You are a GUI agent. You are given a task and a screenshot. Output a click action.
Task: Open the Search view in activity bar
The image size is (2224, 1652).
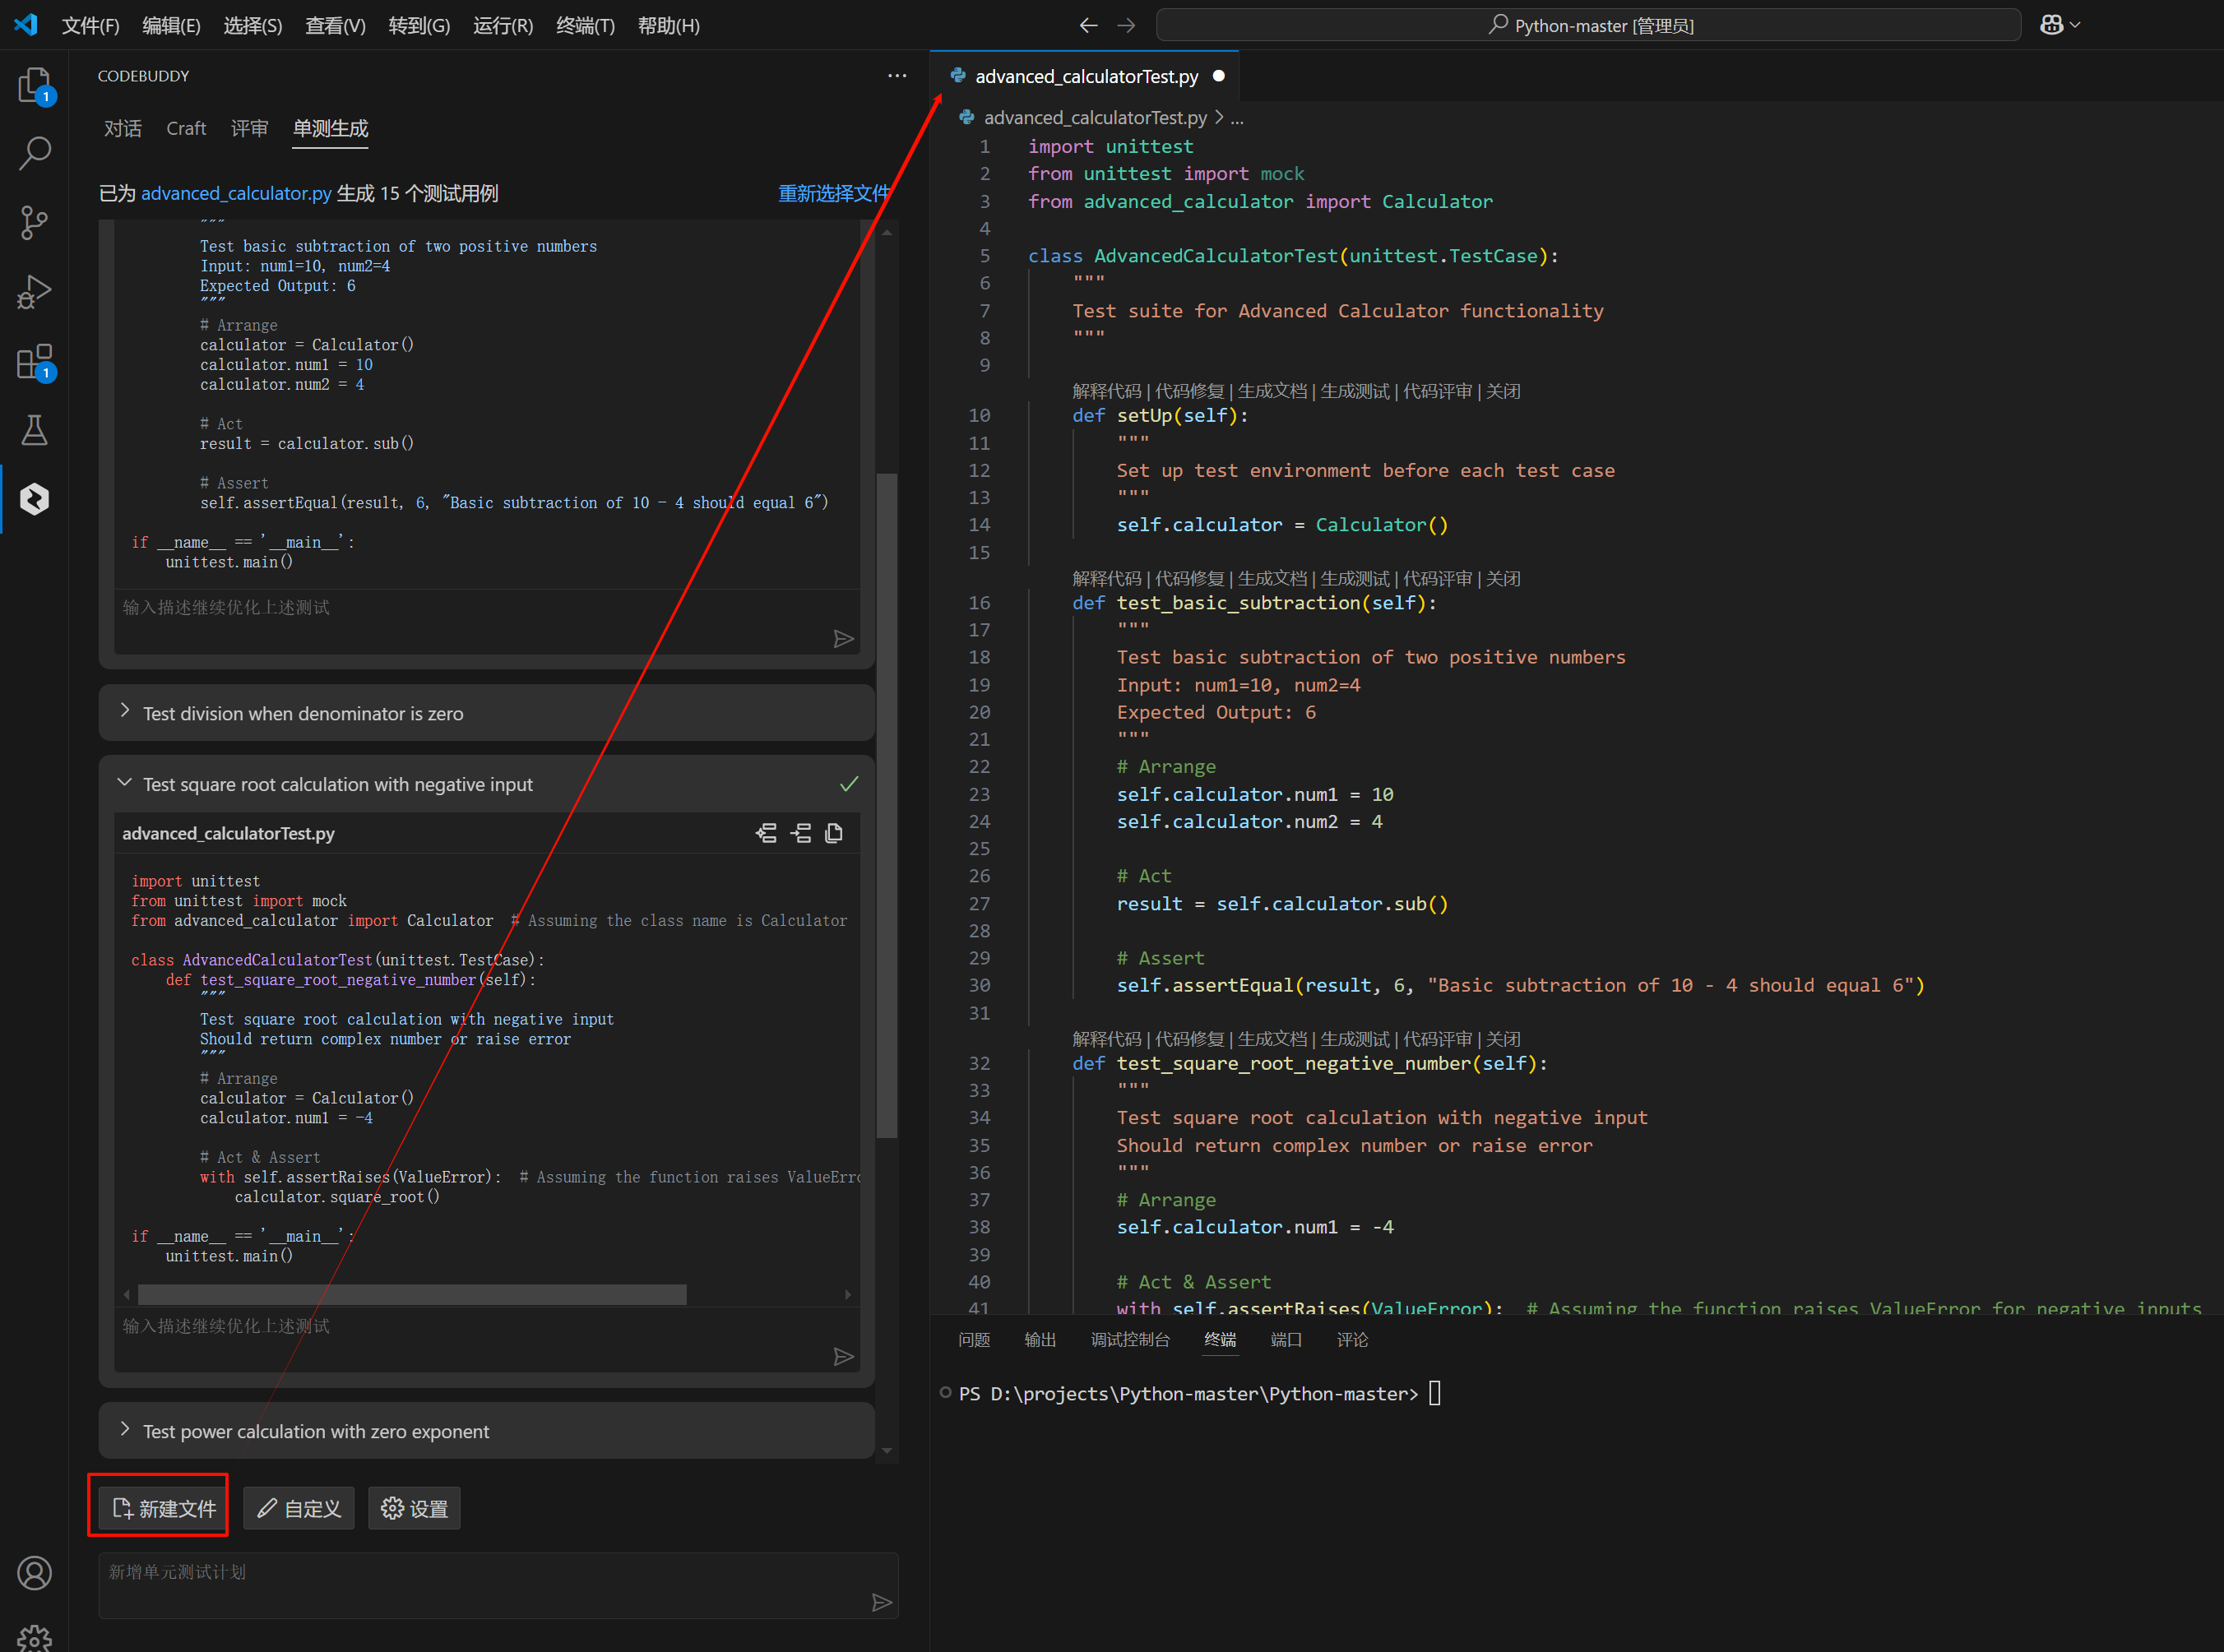(x=35, y=153)
